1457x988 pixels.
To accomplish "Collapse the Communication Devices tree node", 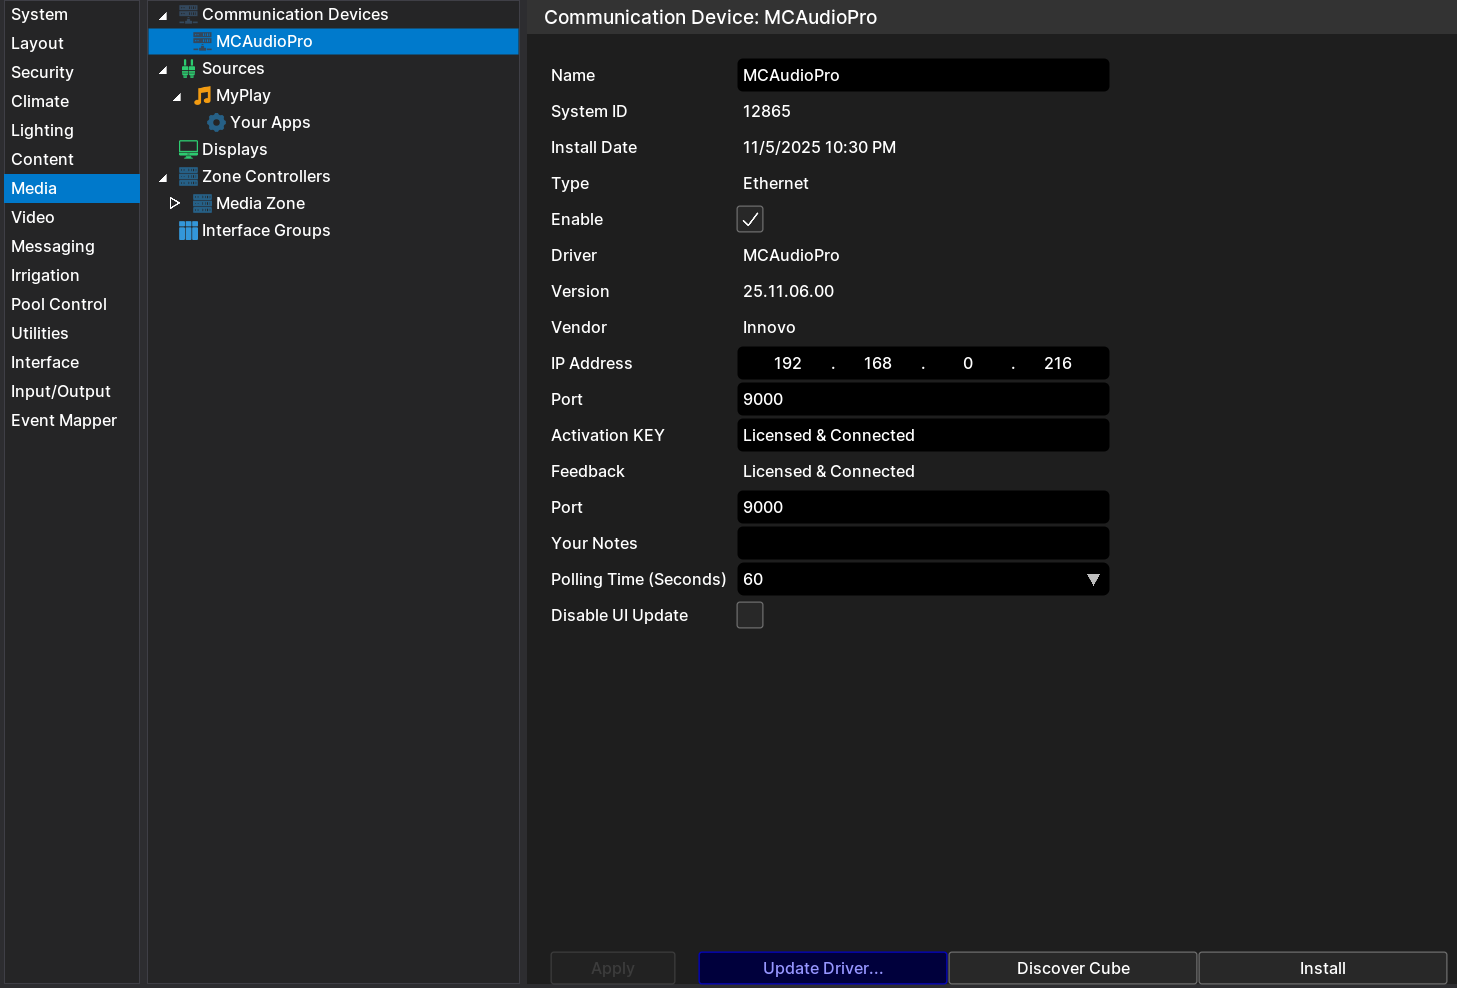I will point(163,15).
